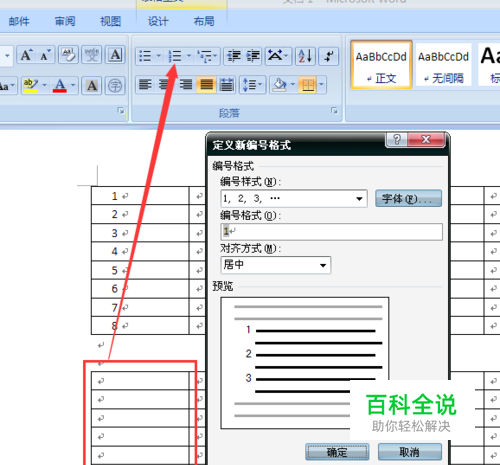The width and height of the screenshot is (500, 465).
Task: Click the Shading paint bucket icon
Action: 279,85
